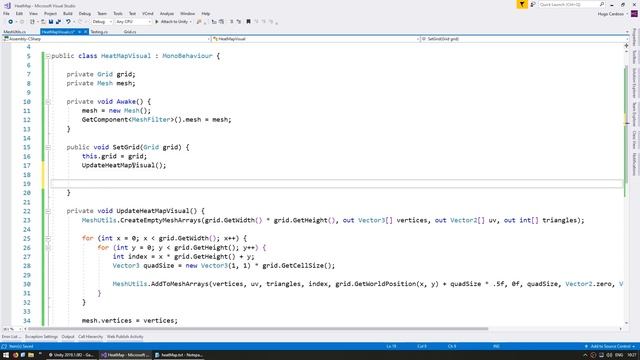Open the Output panel tab
Screen dimensions: 640x360
(x=68, y=337)
